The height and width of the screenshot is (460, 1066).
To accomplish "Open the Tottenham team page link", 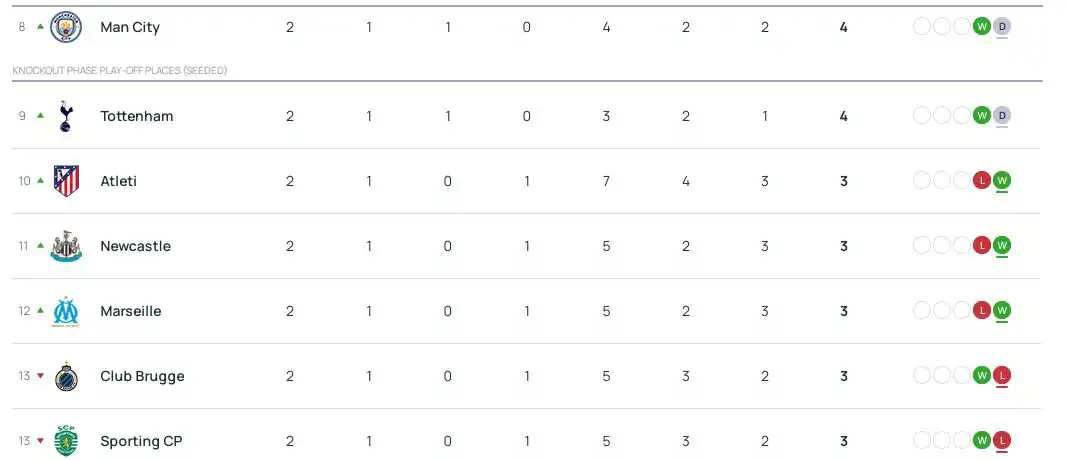I will click(x=136, y=116).
